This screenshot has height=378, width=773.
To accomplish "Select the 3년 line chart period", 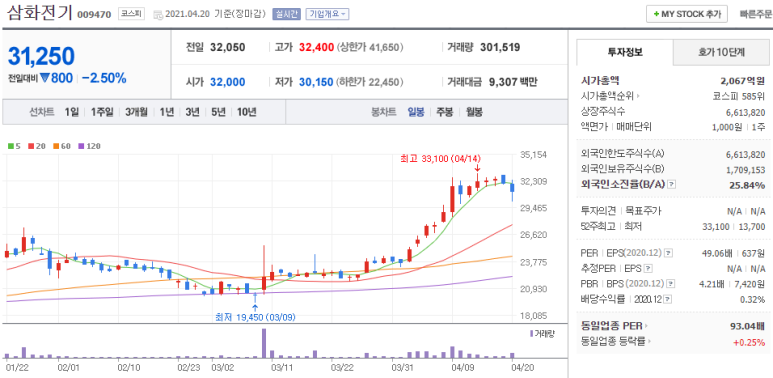I will tap(192, 112).
